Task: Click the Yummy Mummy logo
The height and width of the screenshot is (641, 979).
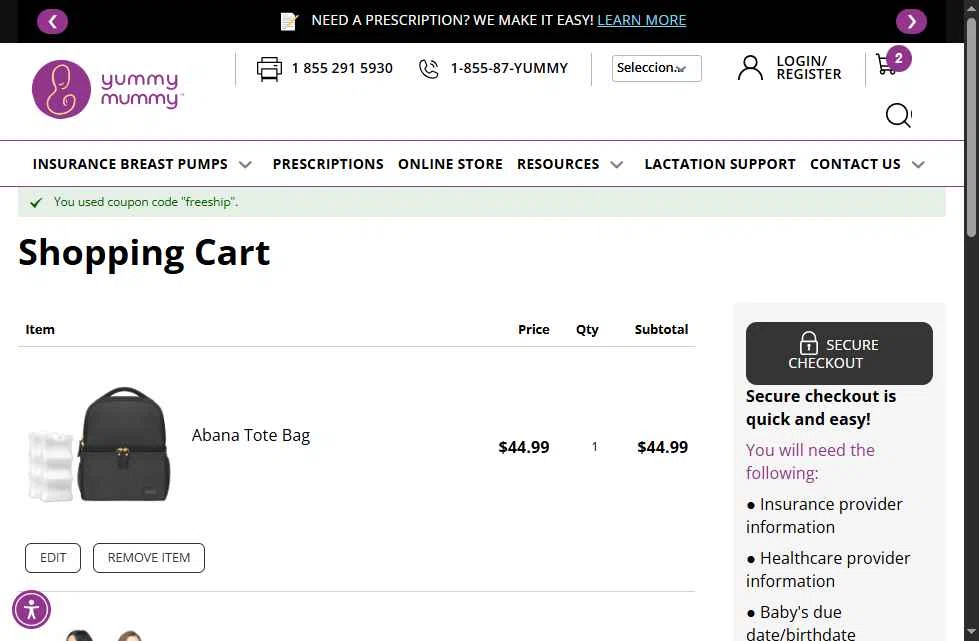Action: click(107, 89)
